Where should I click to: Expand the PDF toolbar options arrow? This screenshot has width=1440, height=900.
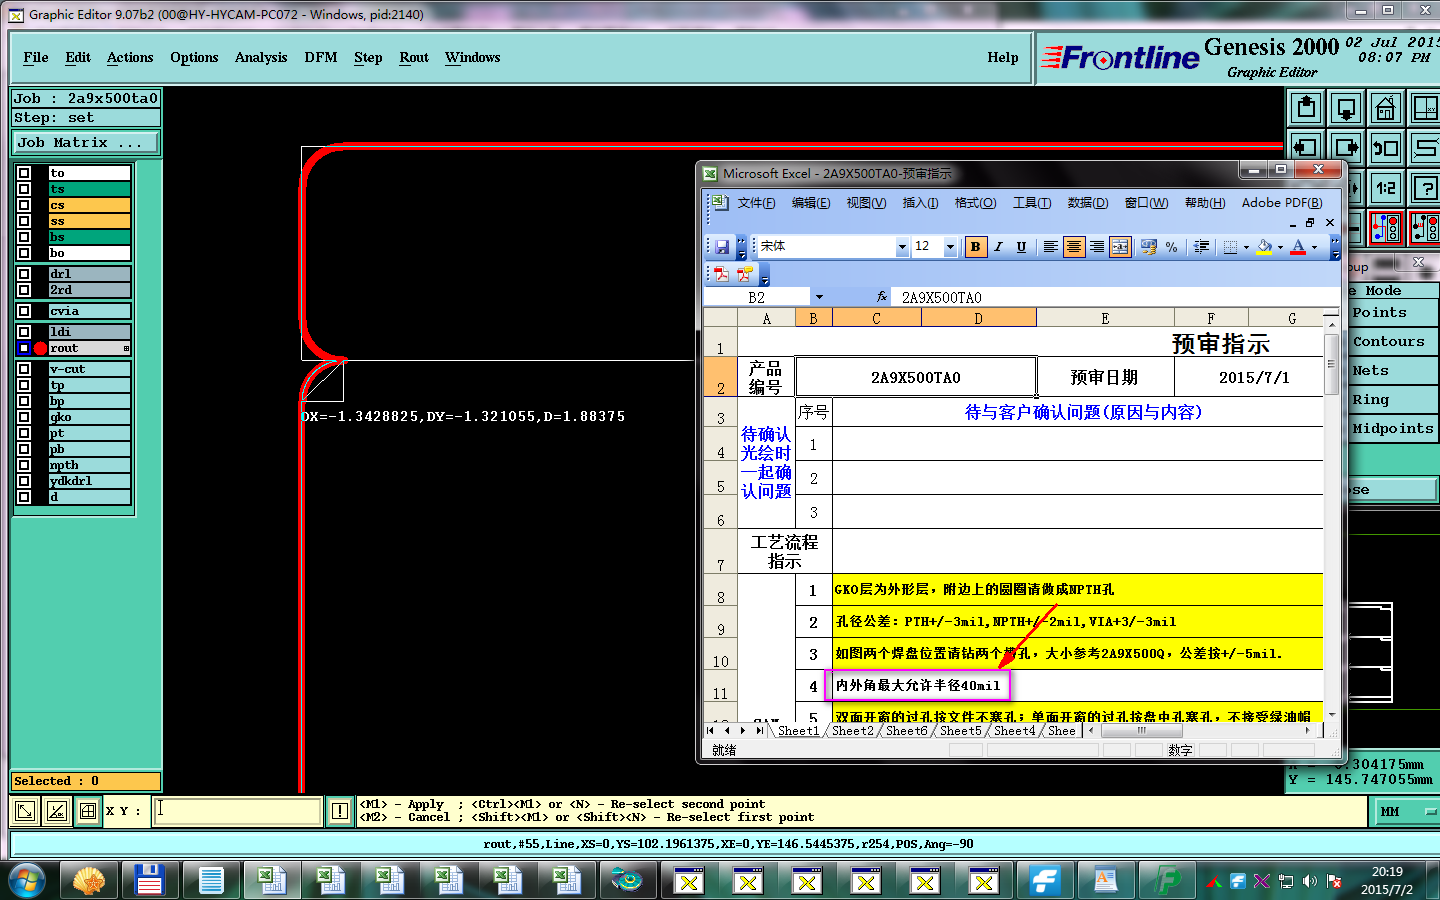point(765,274)
